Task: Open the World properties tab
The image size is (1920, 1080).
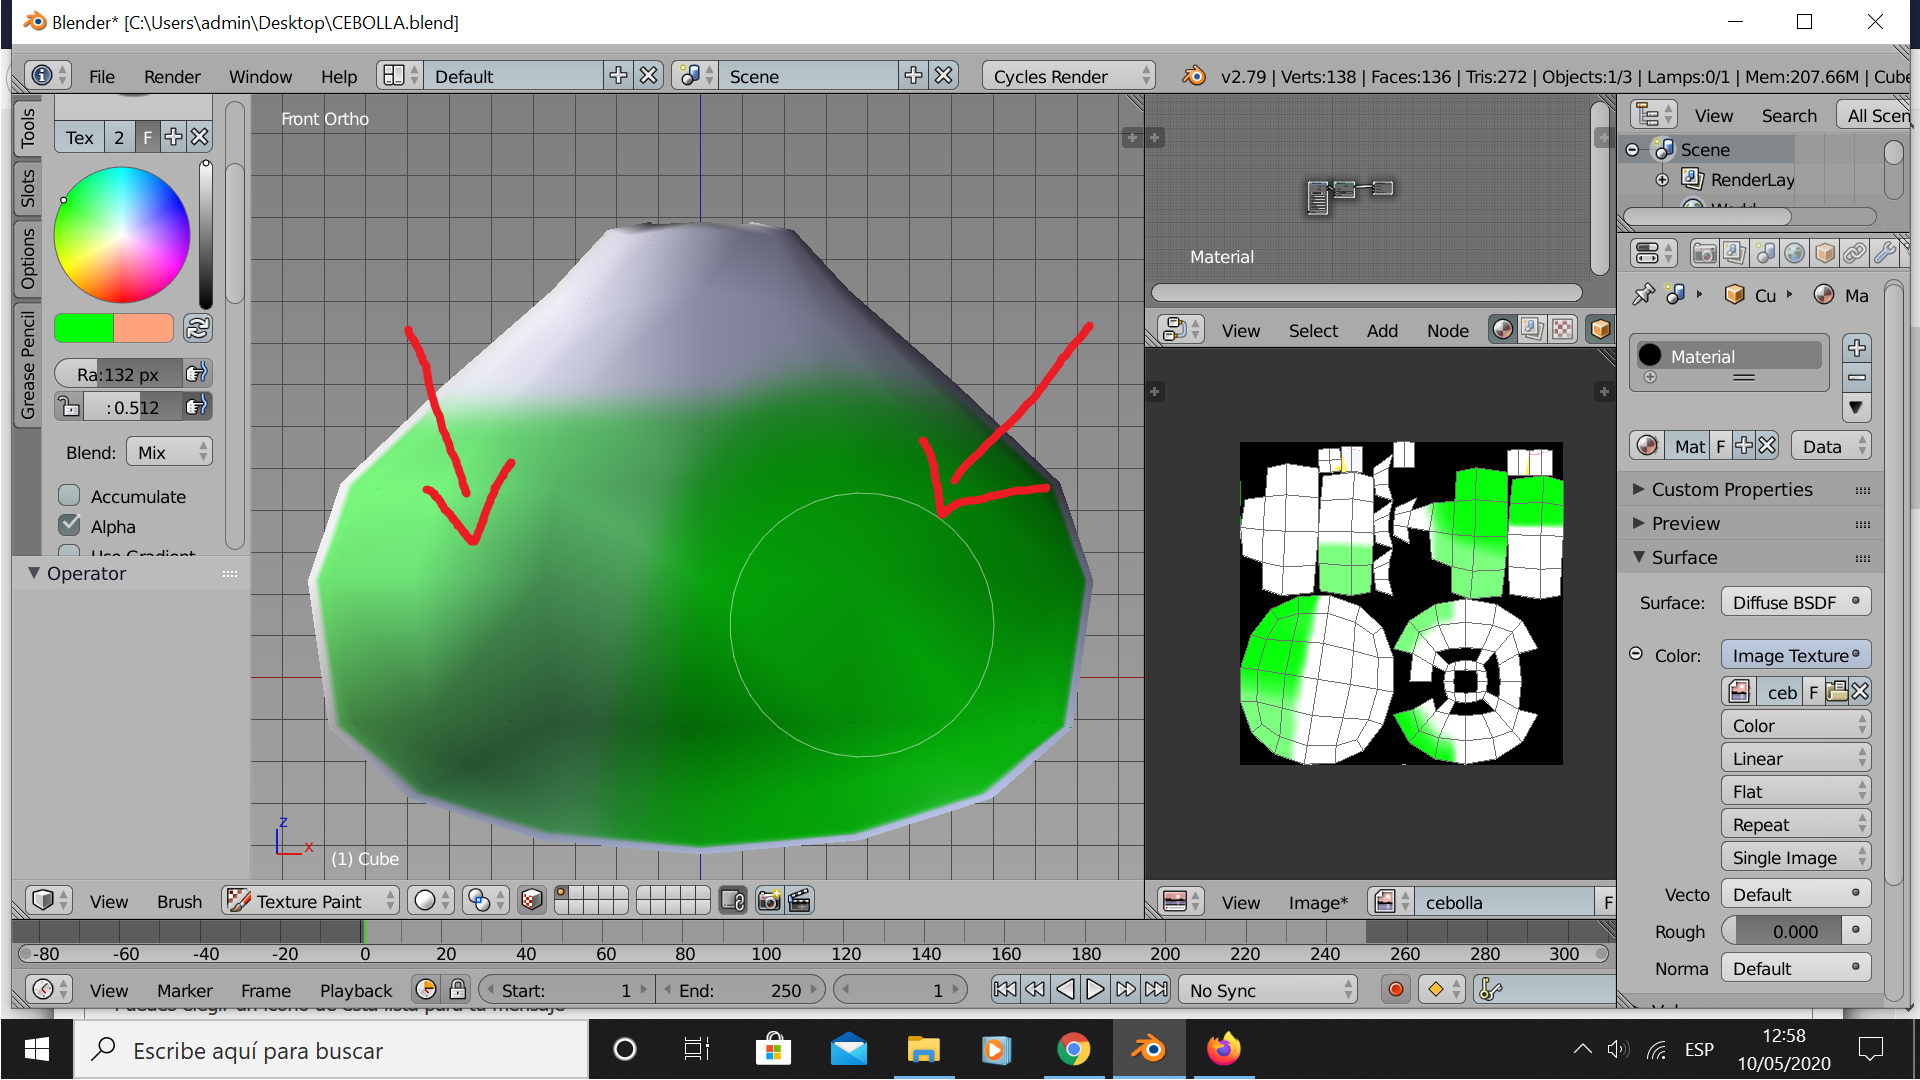Action: pyautogui.click(x=1795, y=254)
